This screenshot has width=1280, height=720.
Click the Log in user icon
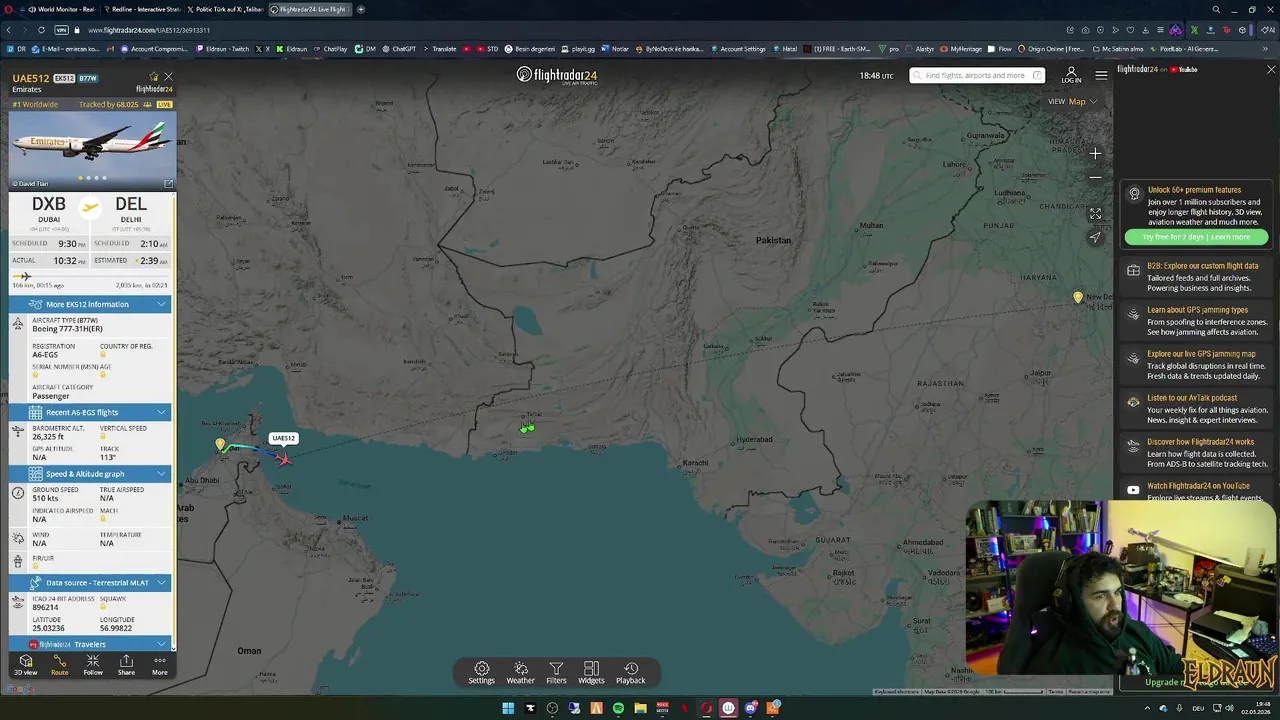1071,75
